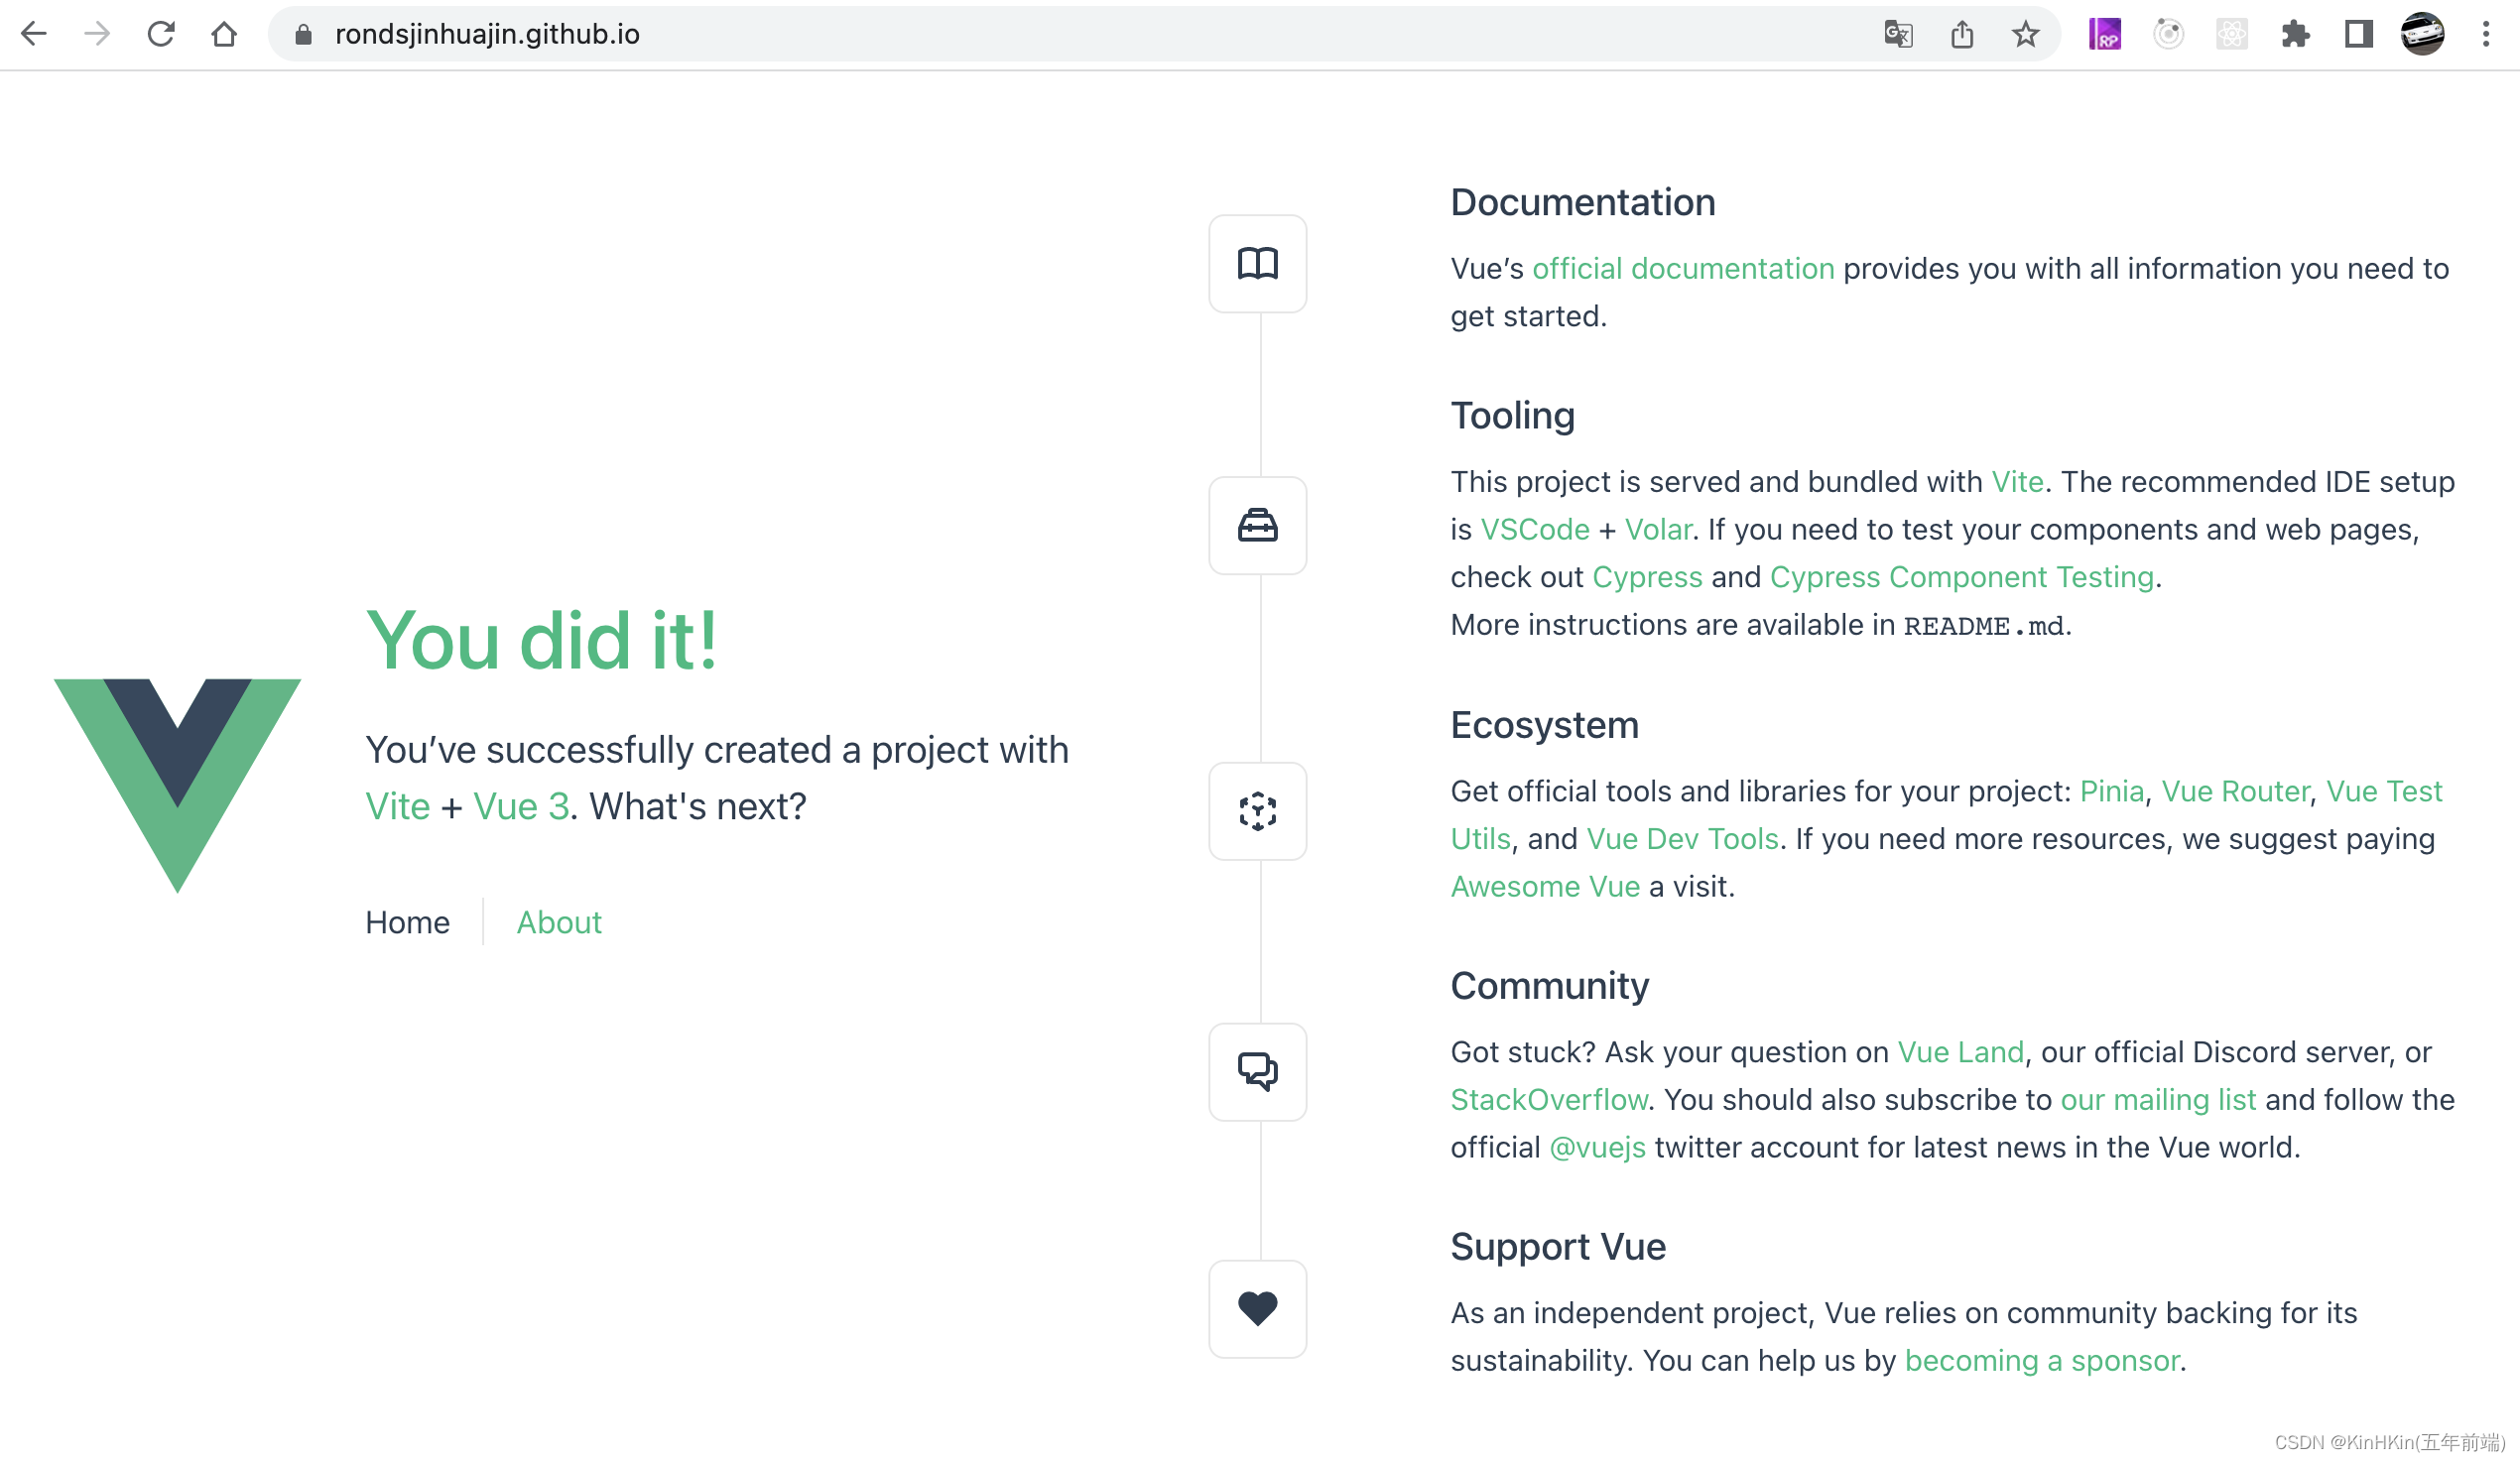This screenshot has width=2520, height=1462.
Task: Toggle the browser side panel
Action: (2359, 34)
